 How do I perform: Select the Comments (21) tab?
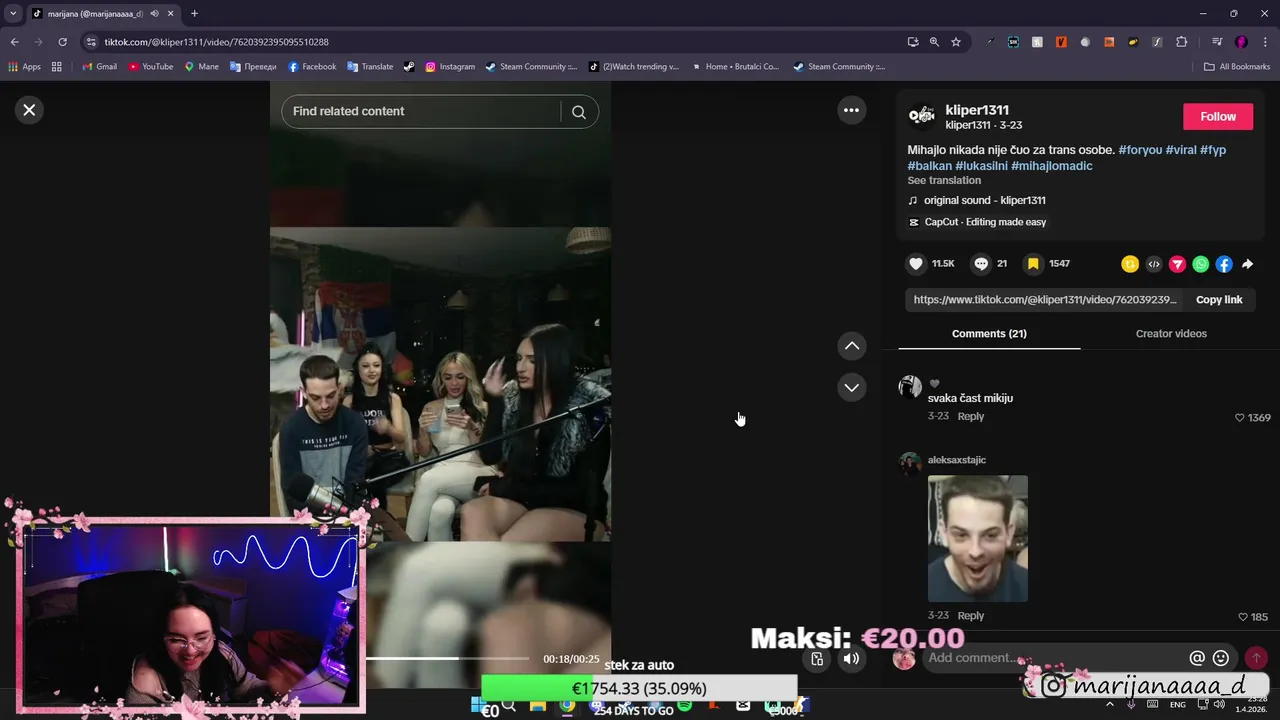tap(989, 334)
